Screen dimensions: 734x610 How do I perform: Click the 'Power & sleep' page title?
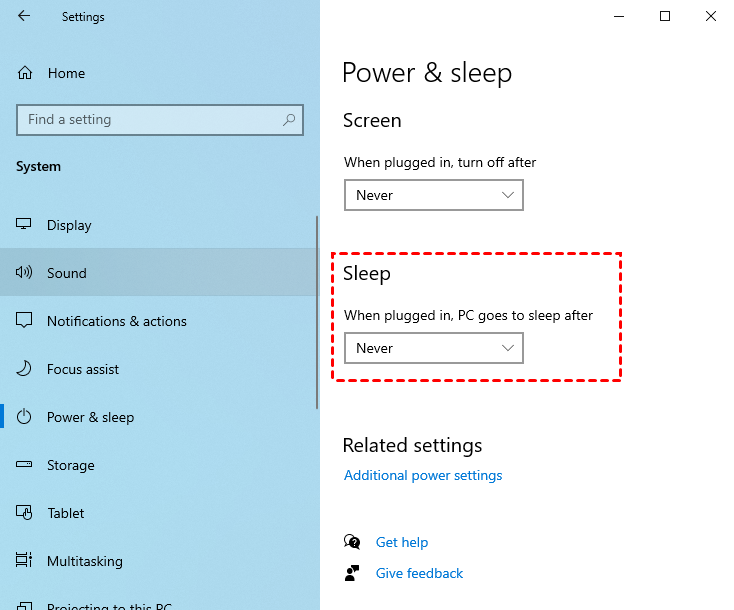[x=427, y=73]
